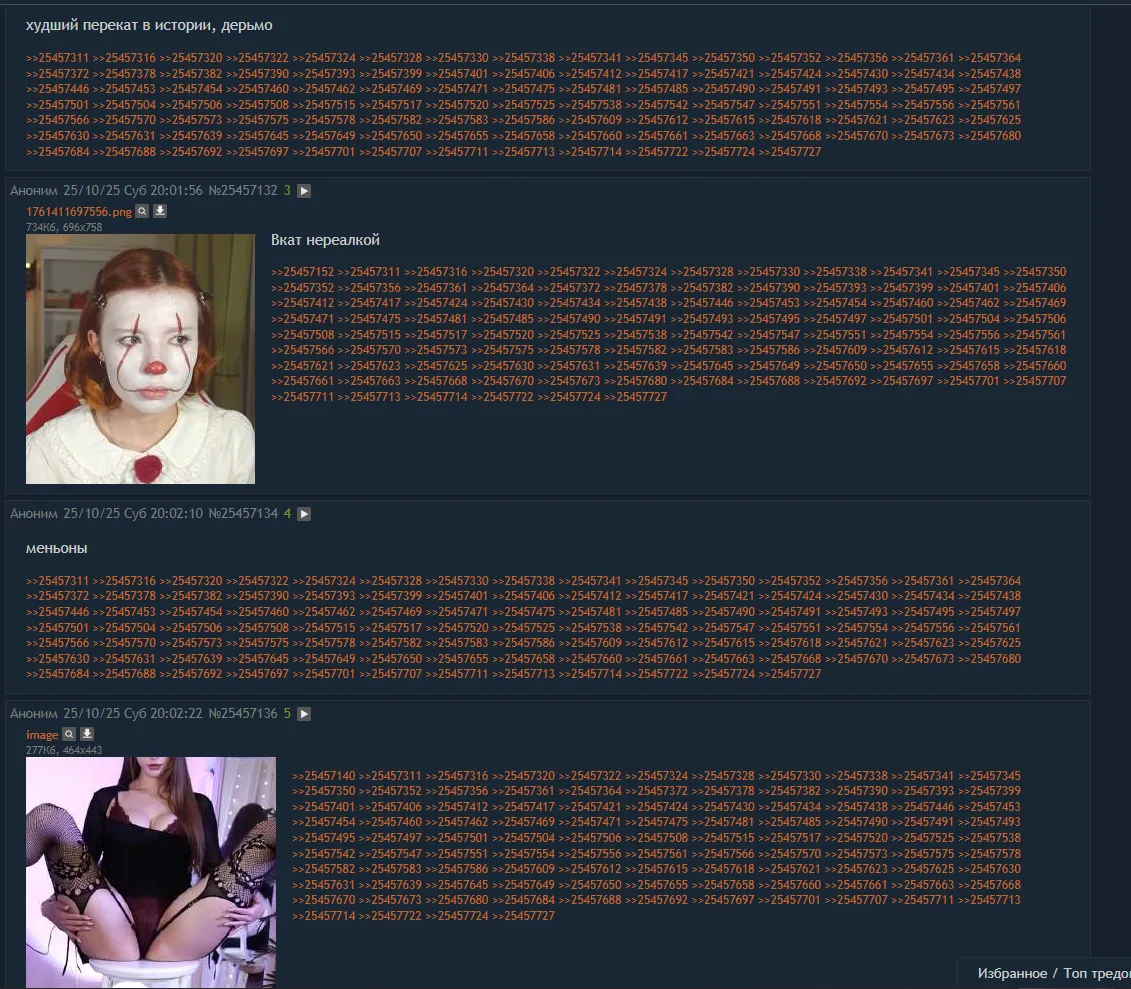Open the "image" file name link

click(x=42, y=735)
